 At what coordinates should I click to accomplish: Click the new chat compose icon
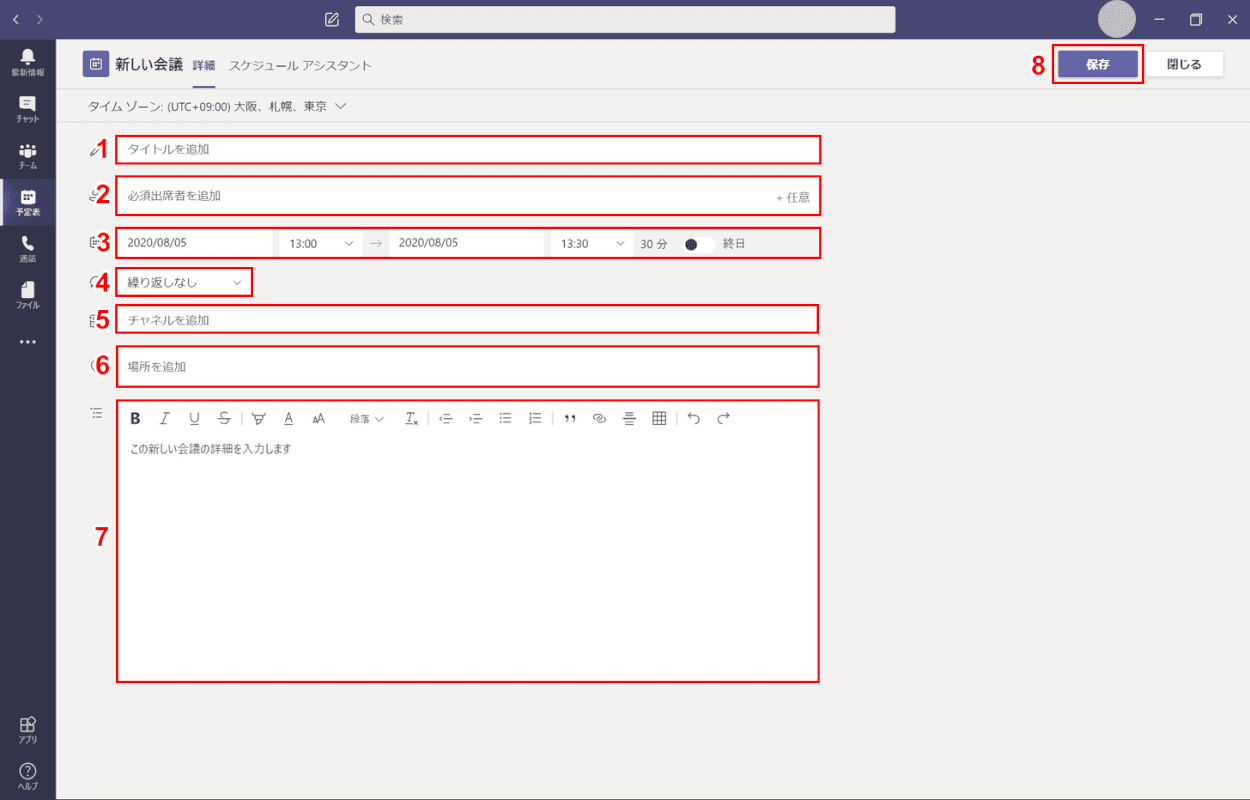pyautogui.click(x=332, y=19)
